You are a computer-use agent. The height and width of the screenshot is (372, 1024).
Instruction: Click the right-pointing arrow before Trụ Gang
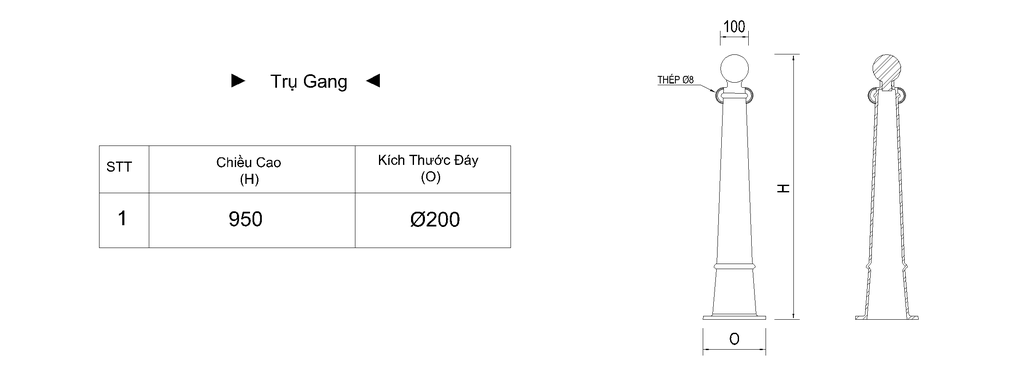click(238, 81)
